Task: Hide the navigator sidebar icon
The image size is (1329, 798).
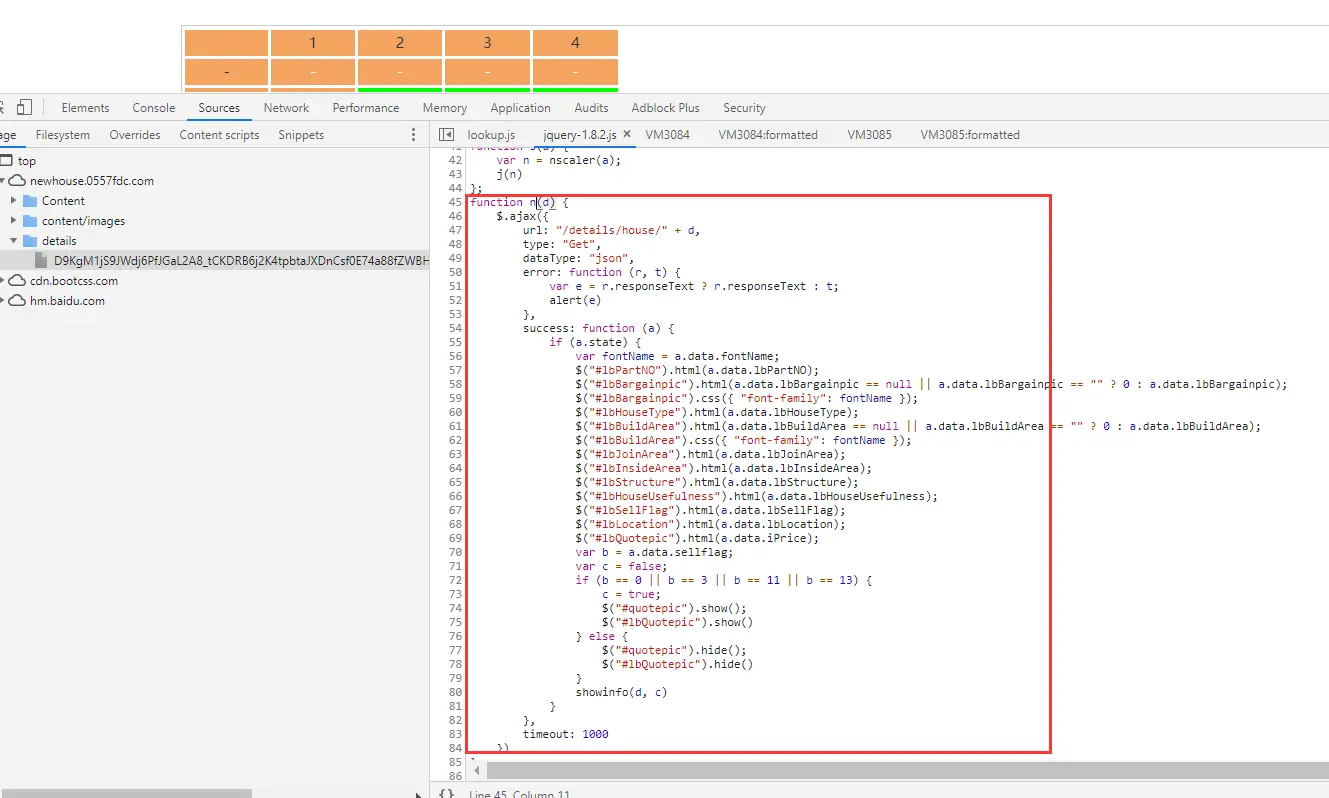Action: click(x=446, y=134)
